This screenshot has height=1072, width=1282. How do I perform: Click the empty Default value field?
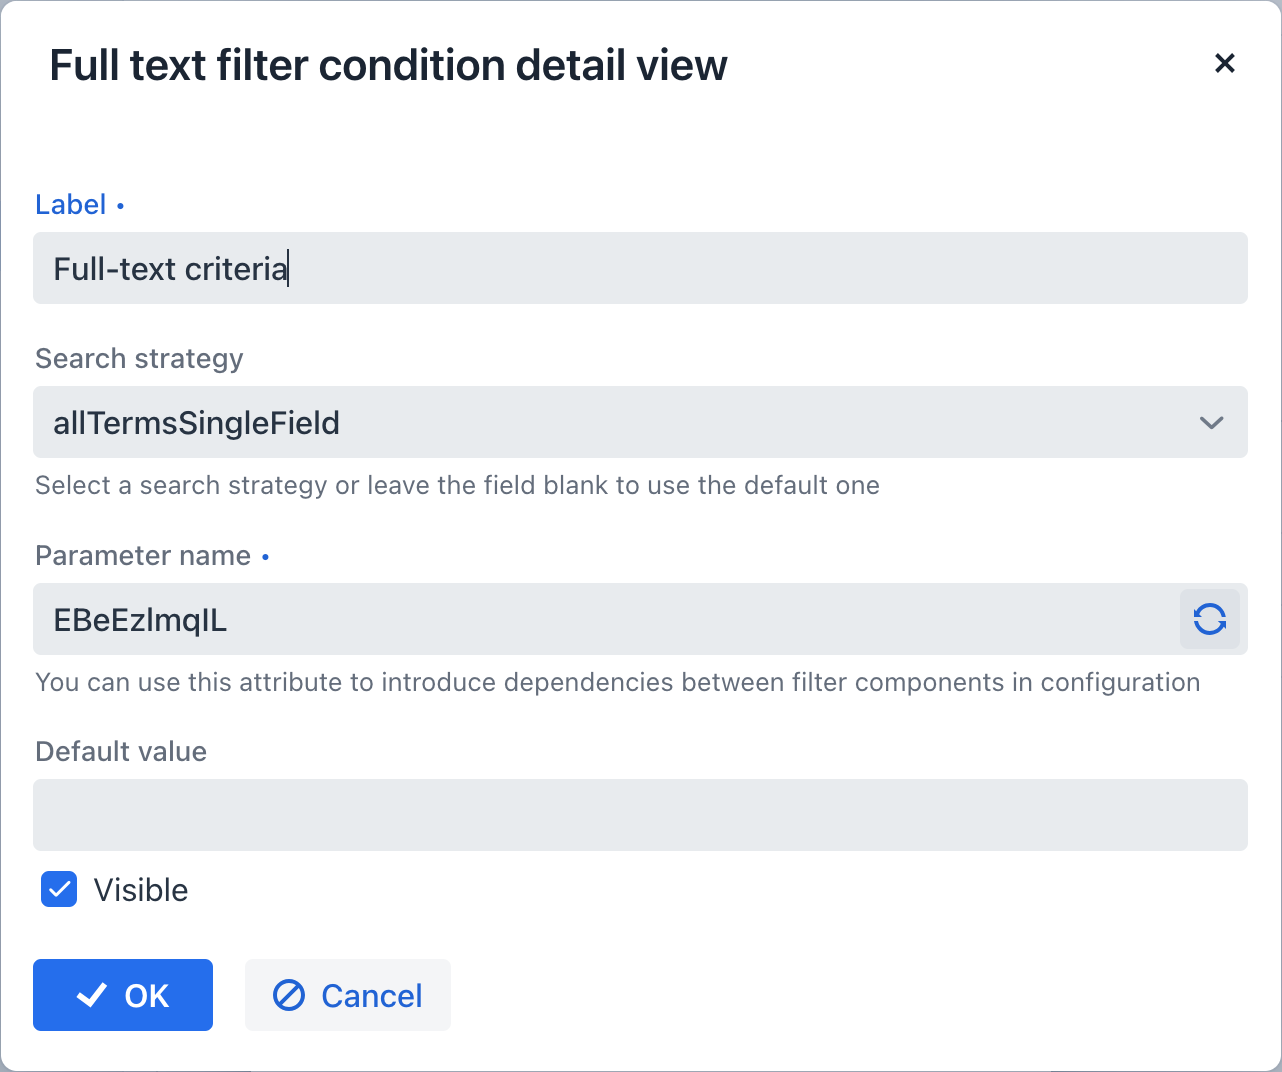pos(640,815)
